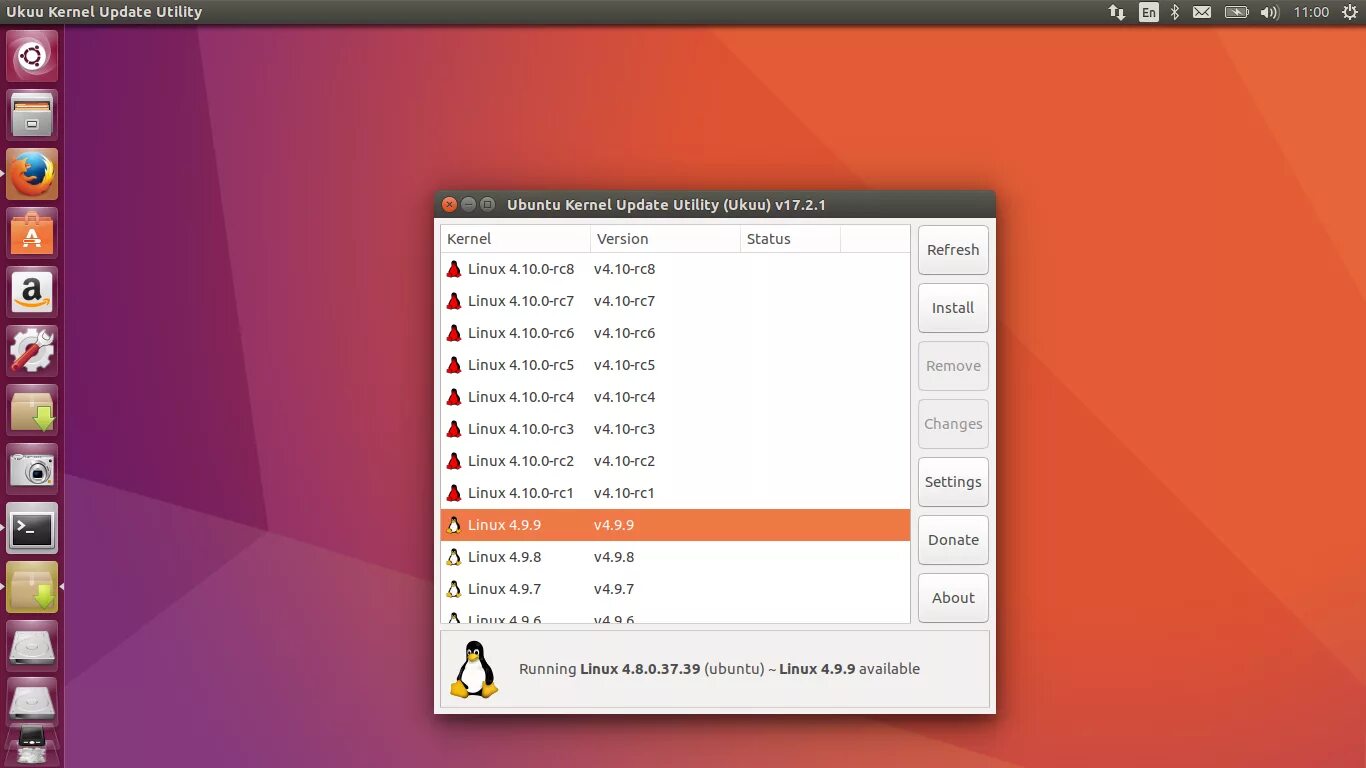Select the Linux 4.10.0-rc7 row
This screenshot has width=1366, height=768.
tap(675, 301)
